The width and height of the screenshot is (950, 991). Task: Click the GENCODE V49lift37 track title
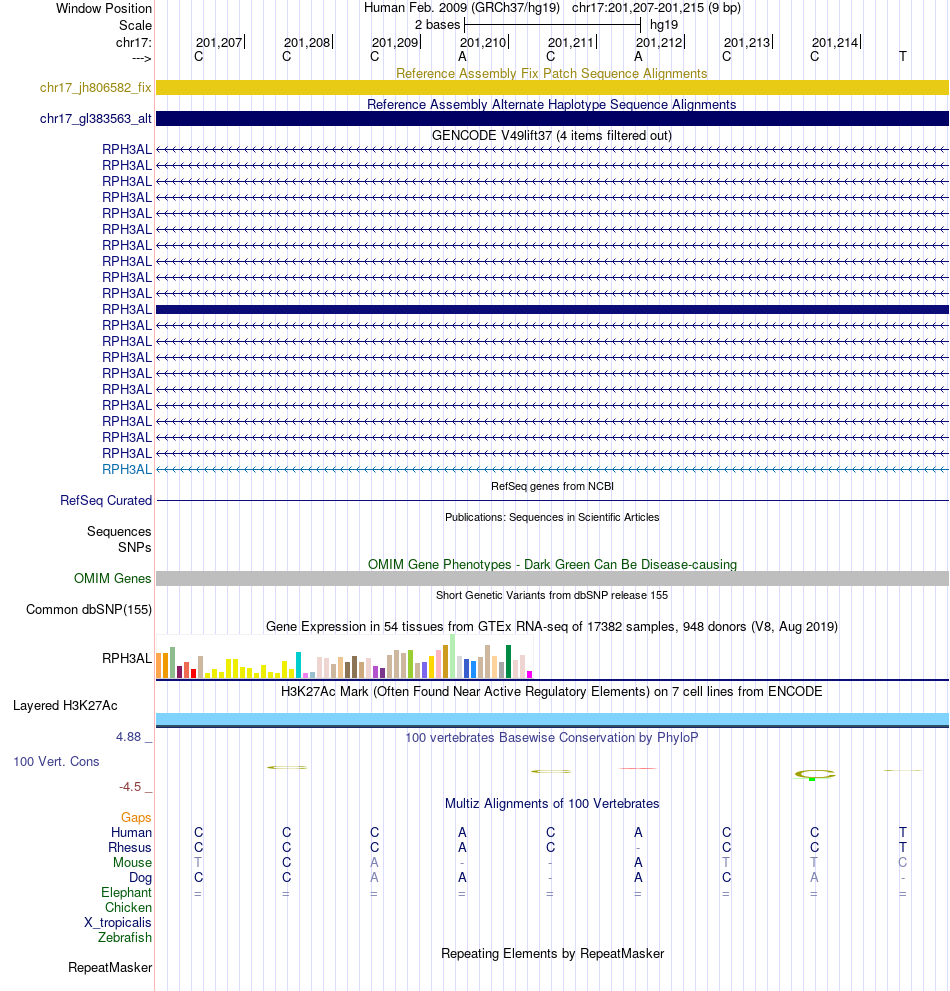click(x=551, y=135)
